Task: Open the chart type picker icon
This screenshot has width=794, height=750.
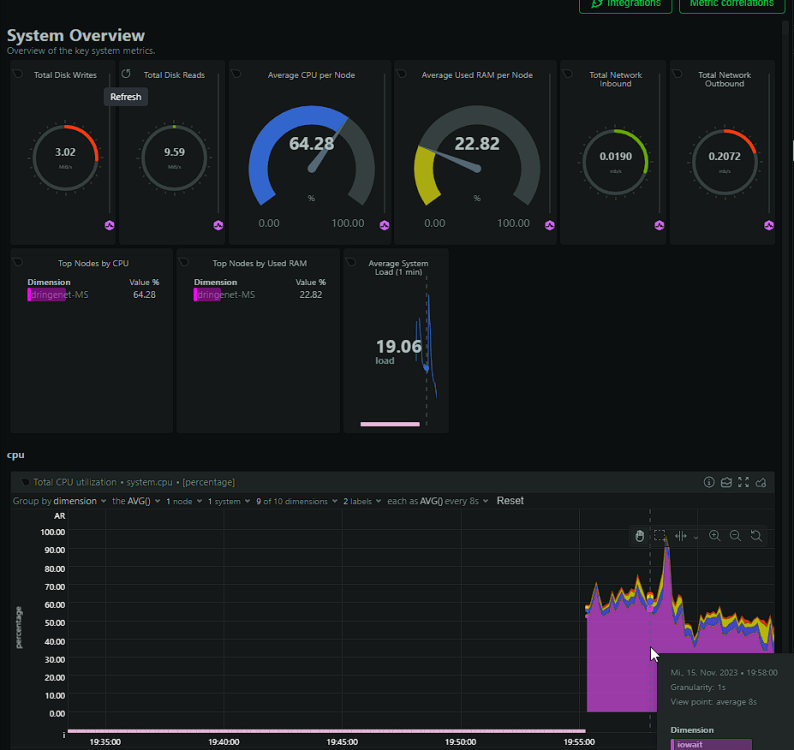Action: pos(726,482)
